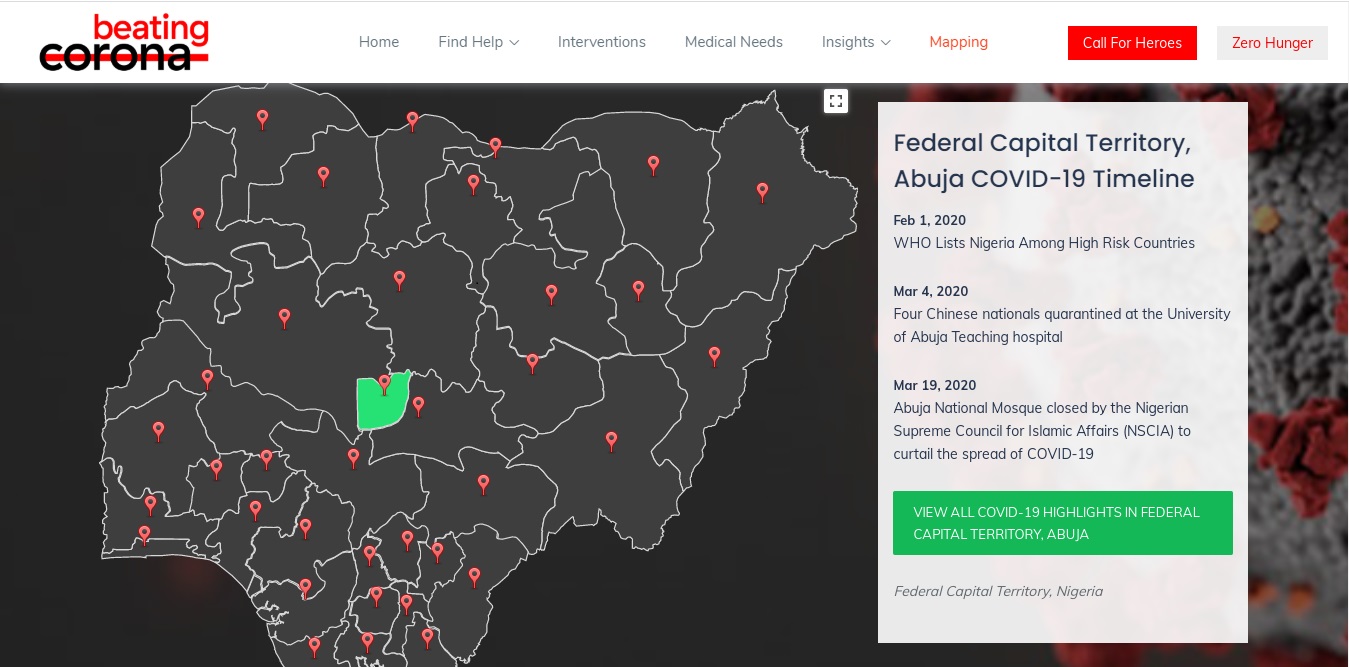The width and height of the screenshot is (1349, 667).
Task: Click 'WHO Lists Nigeria Among High Risk Countries'
Action: click(1044, 242)
